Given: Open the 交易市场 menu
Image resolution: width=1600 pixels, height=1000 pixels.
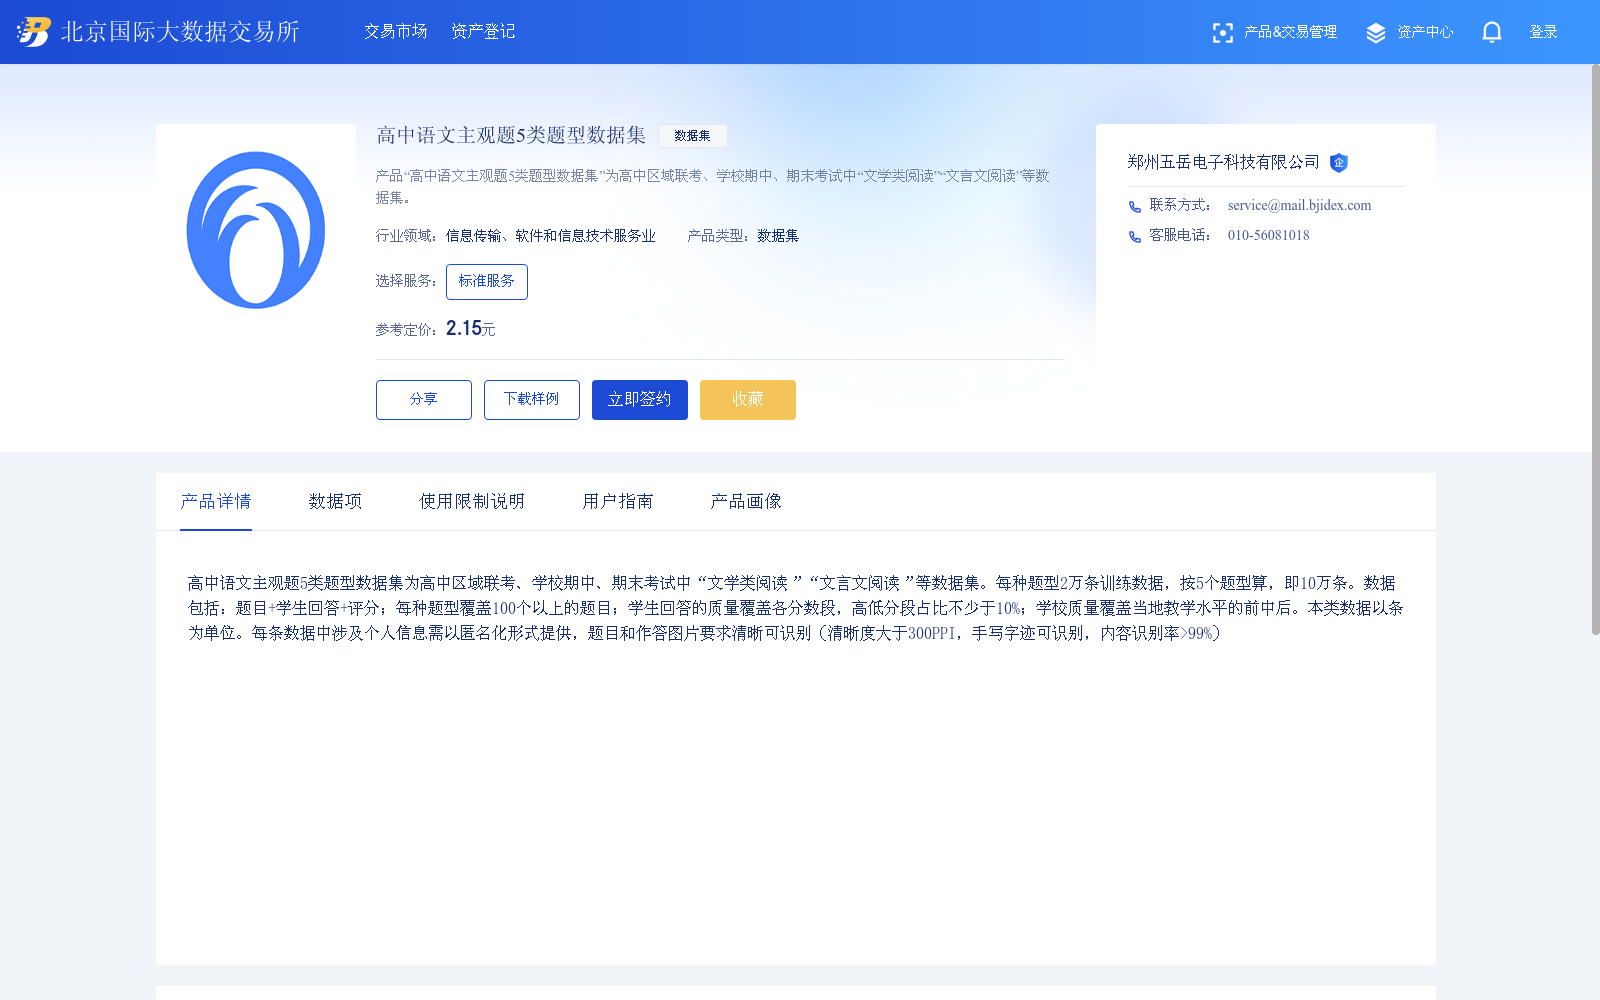Looking at the screenshot, I should (396, 32).
